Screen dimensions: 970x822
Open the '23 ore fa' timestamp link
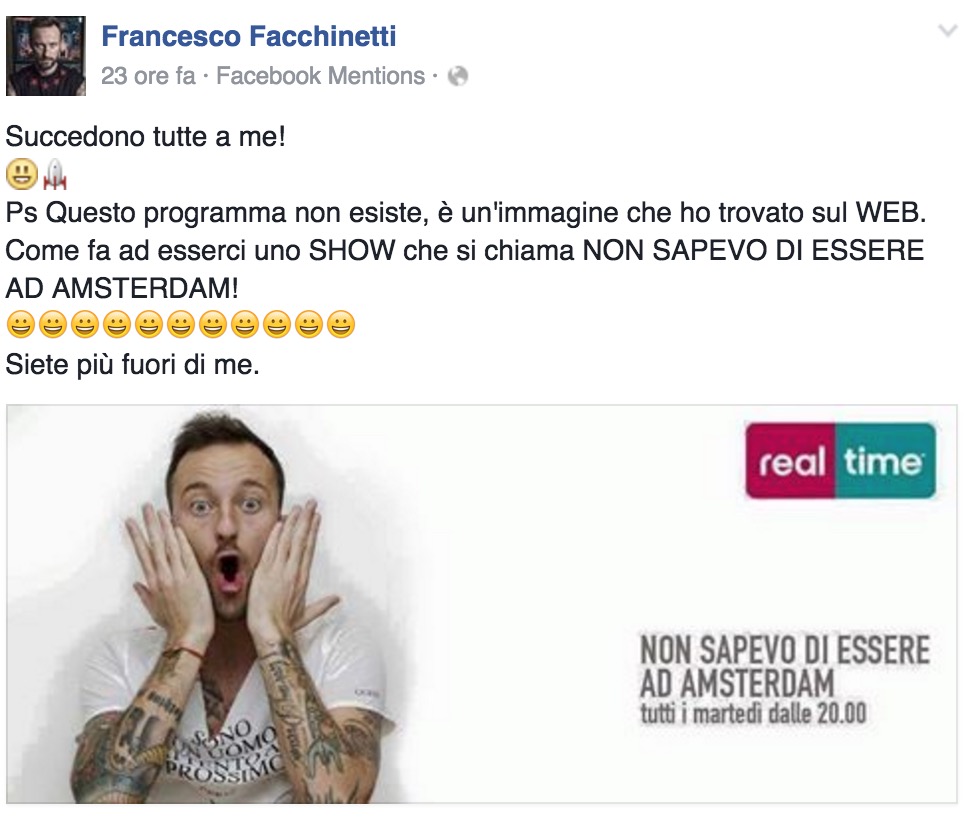click(x=148, y=76)
